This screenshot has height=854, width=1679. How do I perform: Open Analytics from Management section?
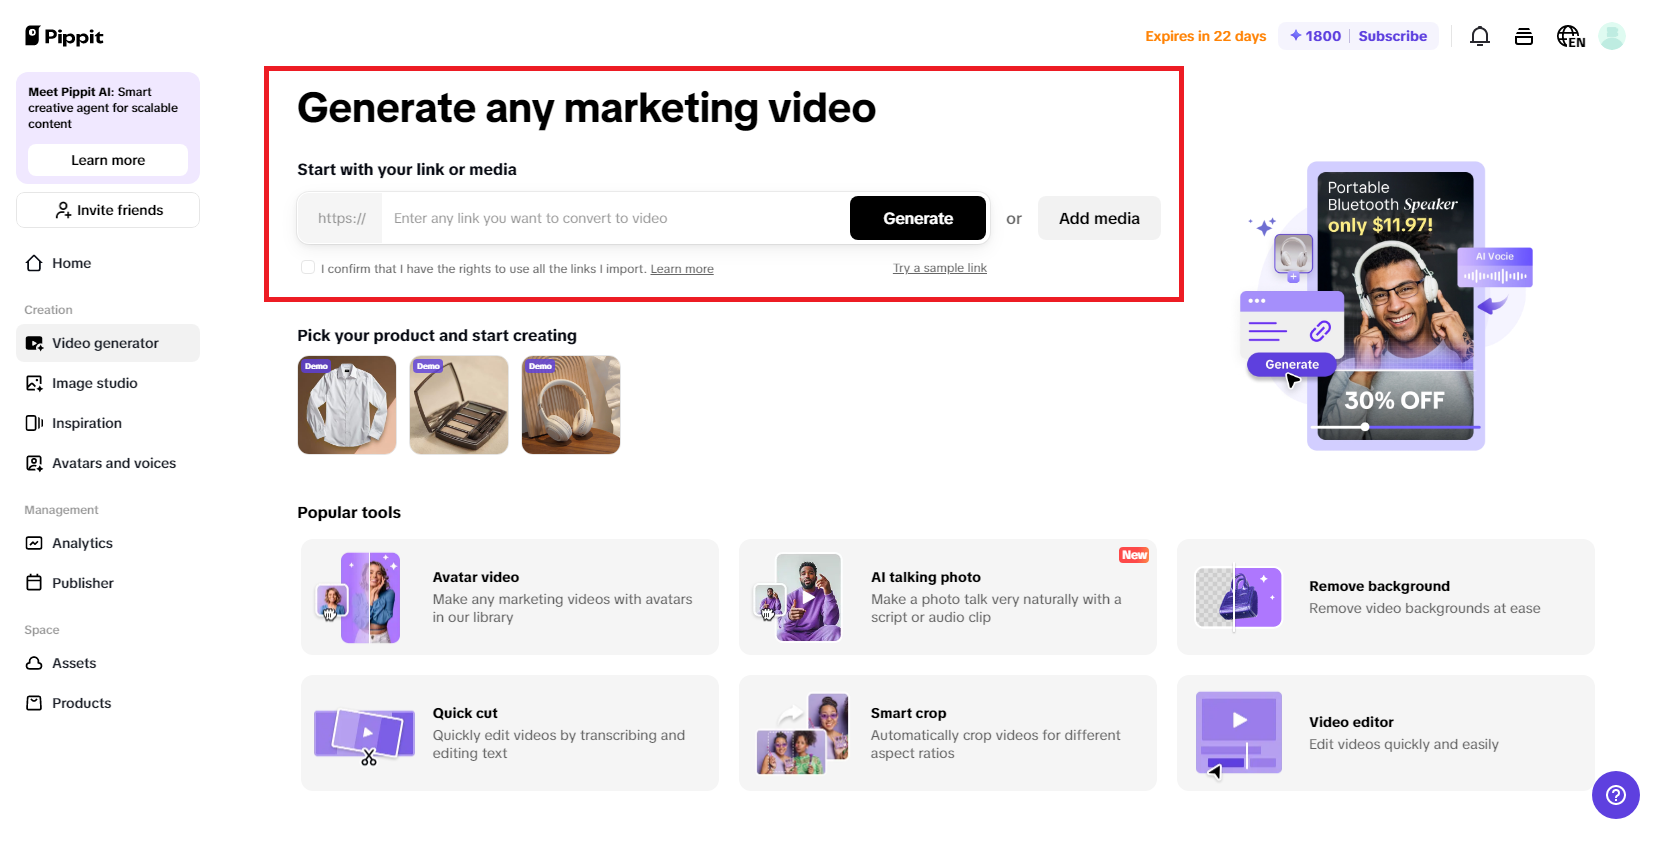pyautogui.click(x=82, y=543)
